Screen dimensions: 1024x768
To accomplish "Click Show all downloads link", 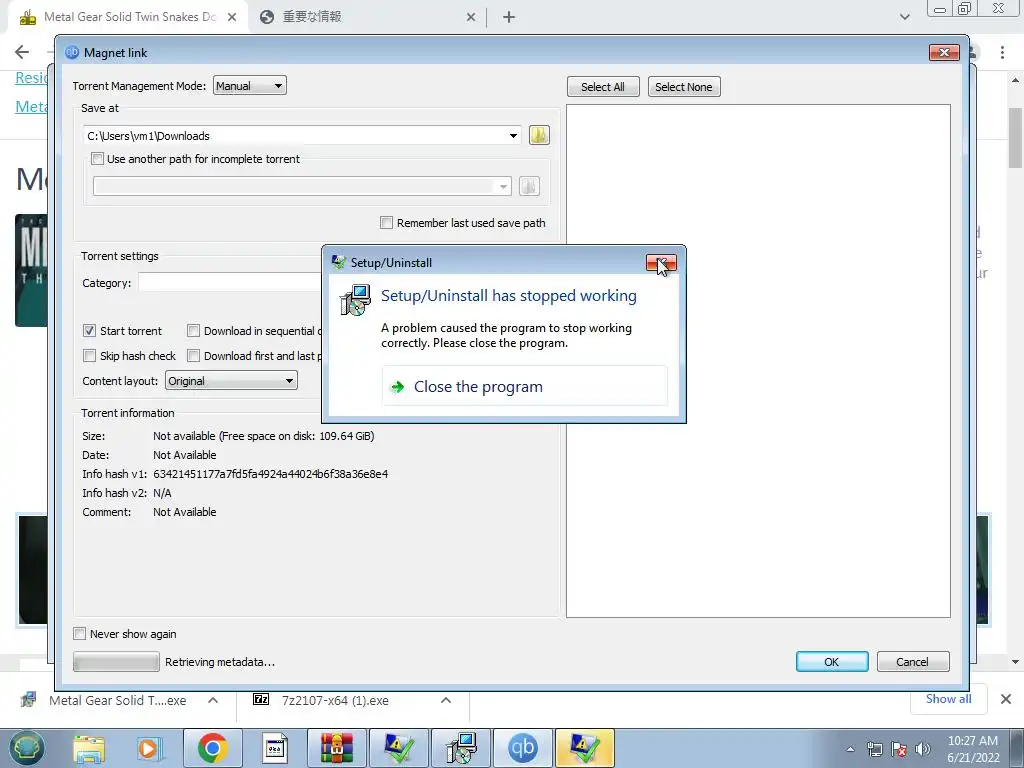I will (948, 699).
